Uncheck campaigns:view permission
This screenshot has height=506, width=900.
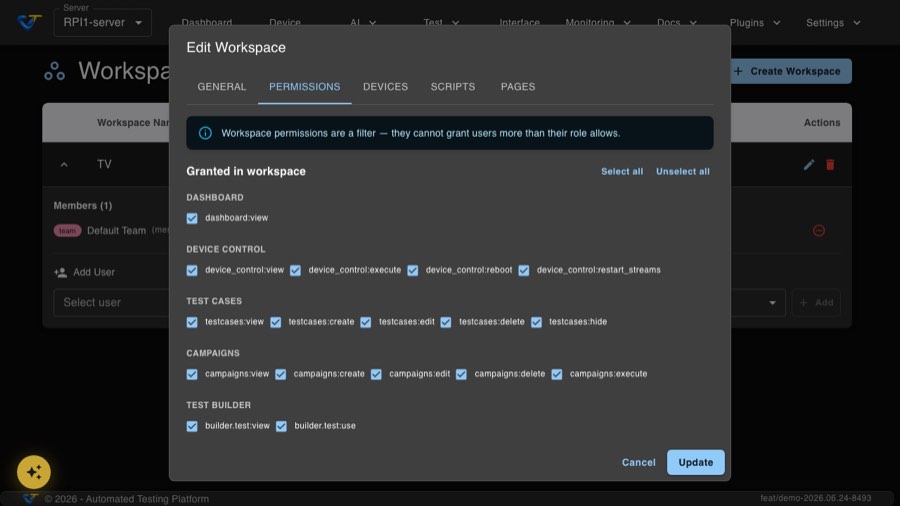tap(192, 374)
